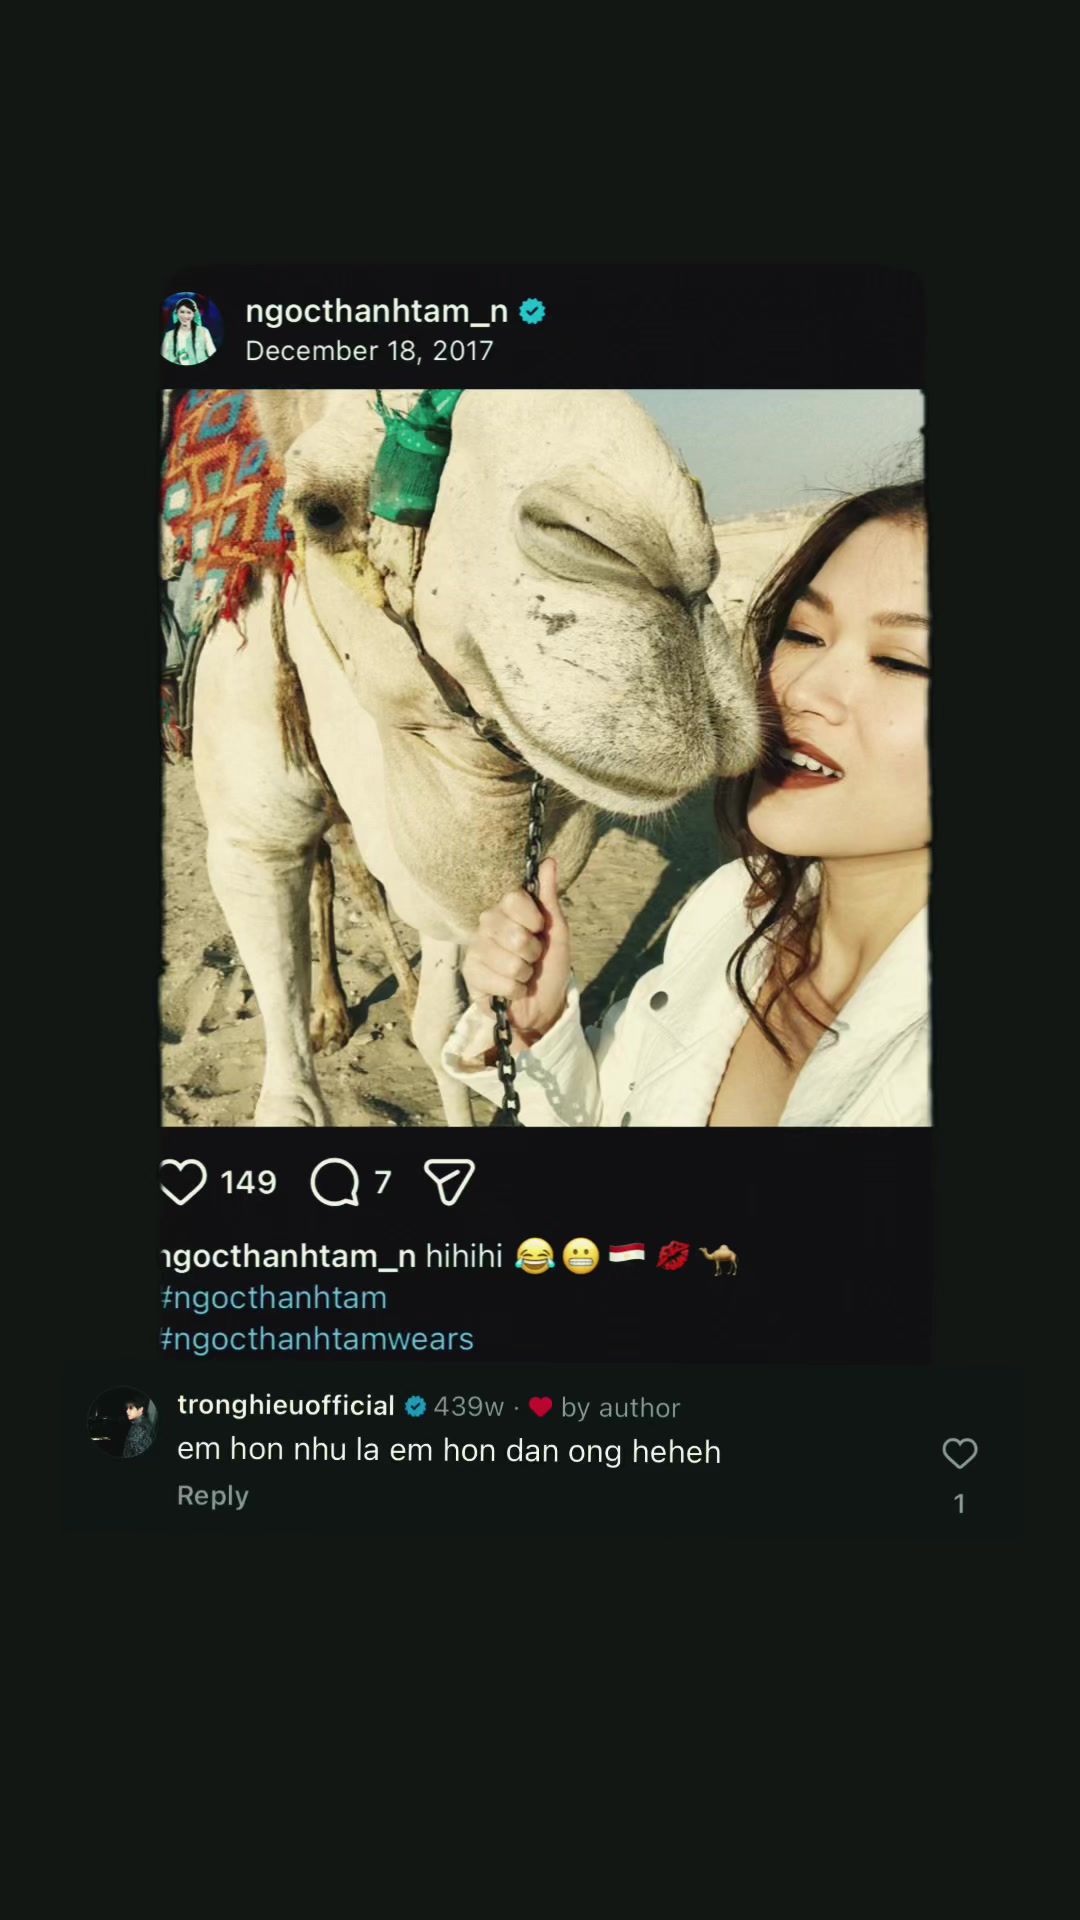The height and width of the screenshot is (1920, 1080).
Task: Open the #ngocthanhtam hashtag
Action: coord(274,1297)
